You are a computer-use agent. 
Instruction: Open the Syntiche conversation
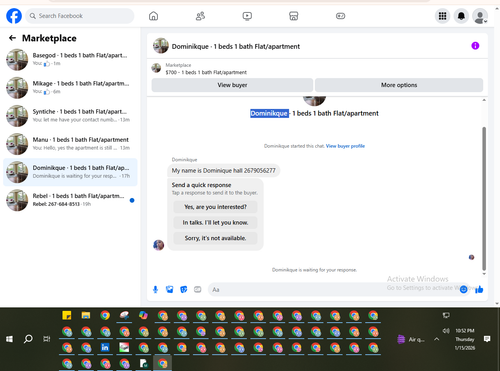(x=70, y=116)
